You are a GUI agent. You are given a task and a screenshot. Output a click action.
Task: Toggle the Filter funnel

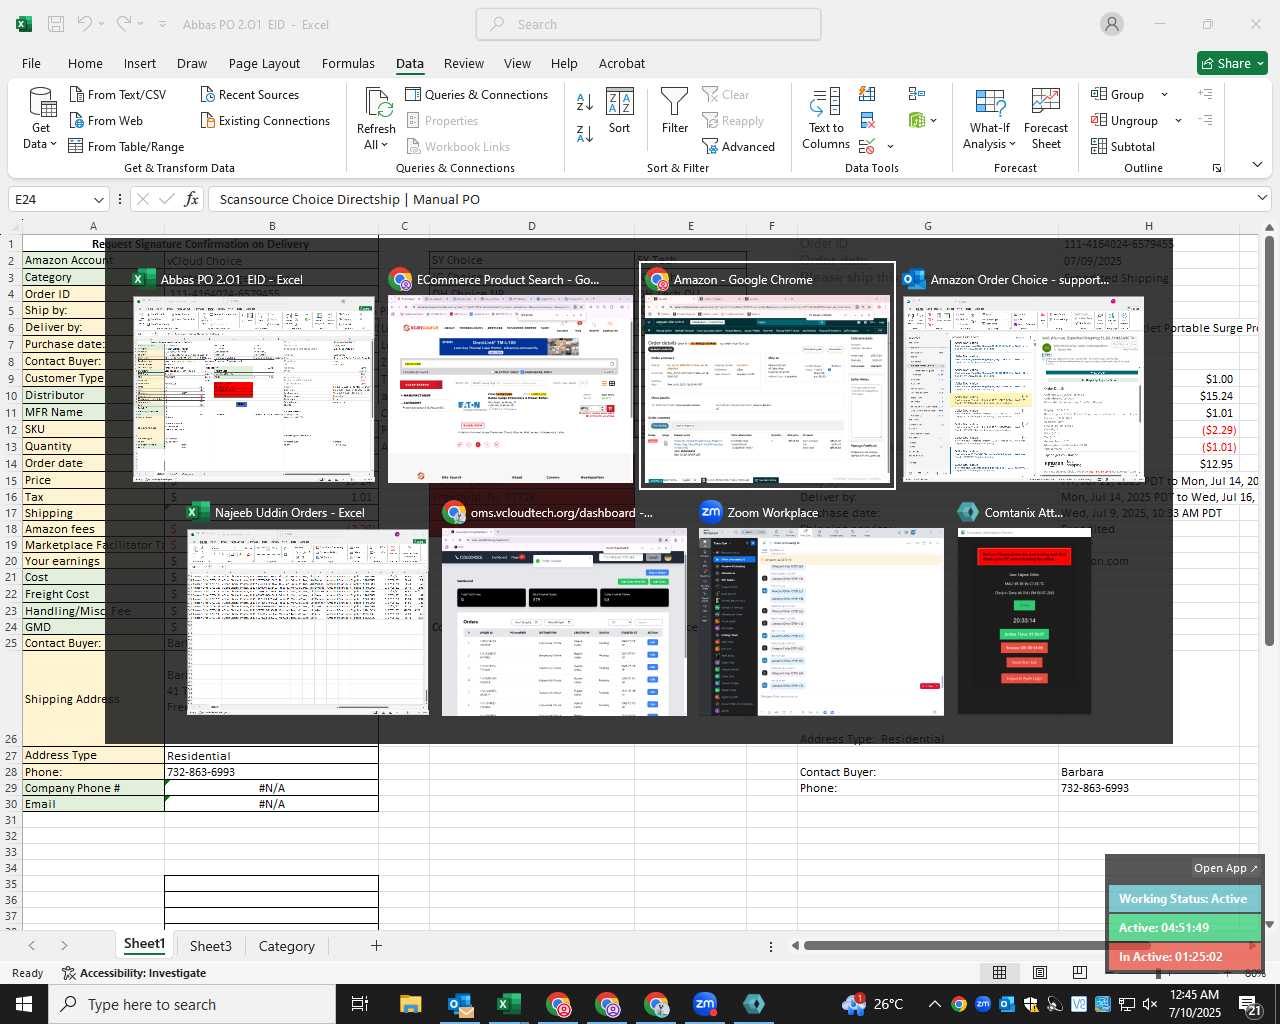(x=675, y=112)
